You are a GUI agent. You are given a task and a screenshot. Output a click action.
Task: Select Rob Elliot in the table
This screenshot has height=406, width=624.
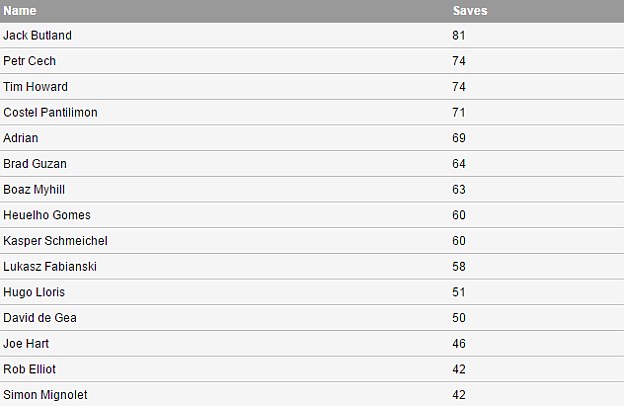point(30,369)
